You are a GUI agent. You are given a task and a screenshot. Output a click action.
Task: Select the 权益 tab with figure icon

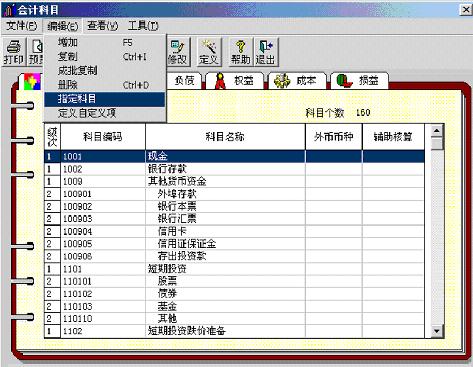234,81
